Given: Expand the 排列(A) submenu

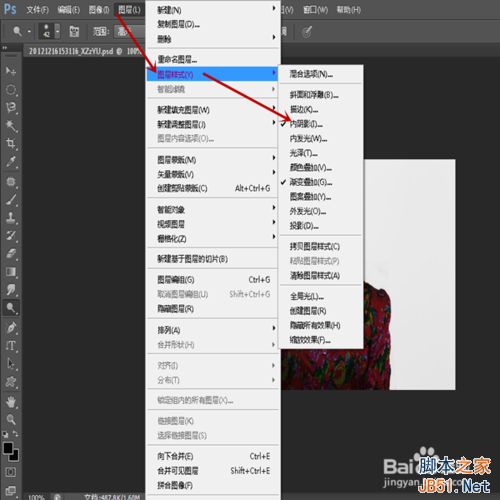Looking at the screenshot, I should pyautogui.click(x=212, y=330).
